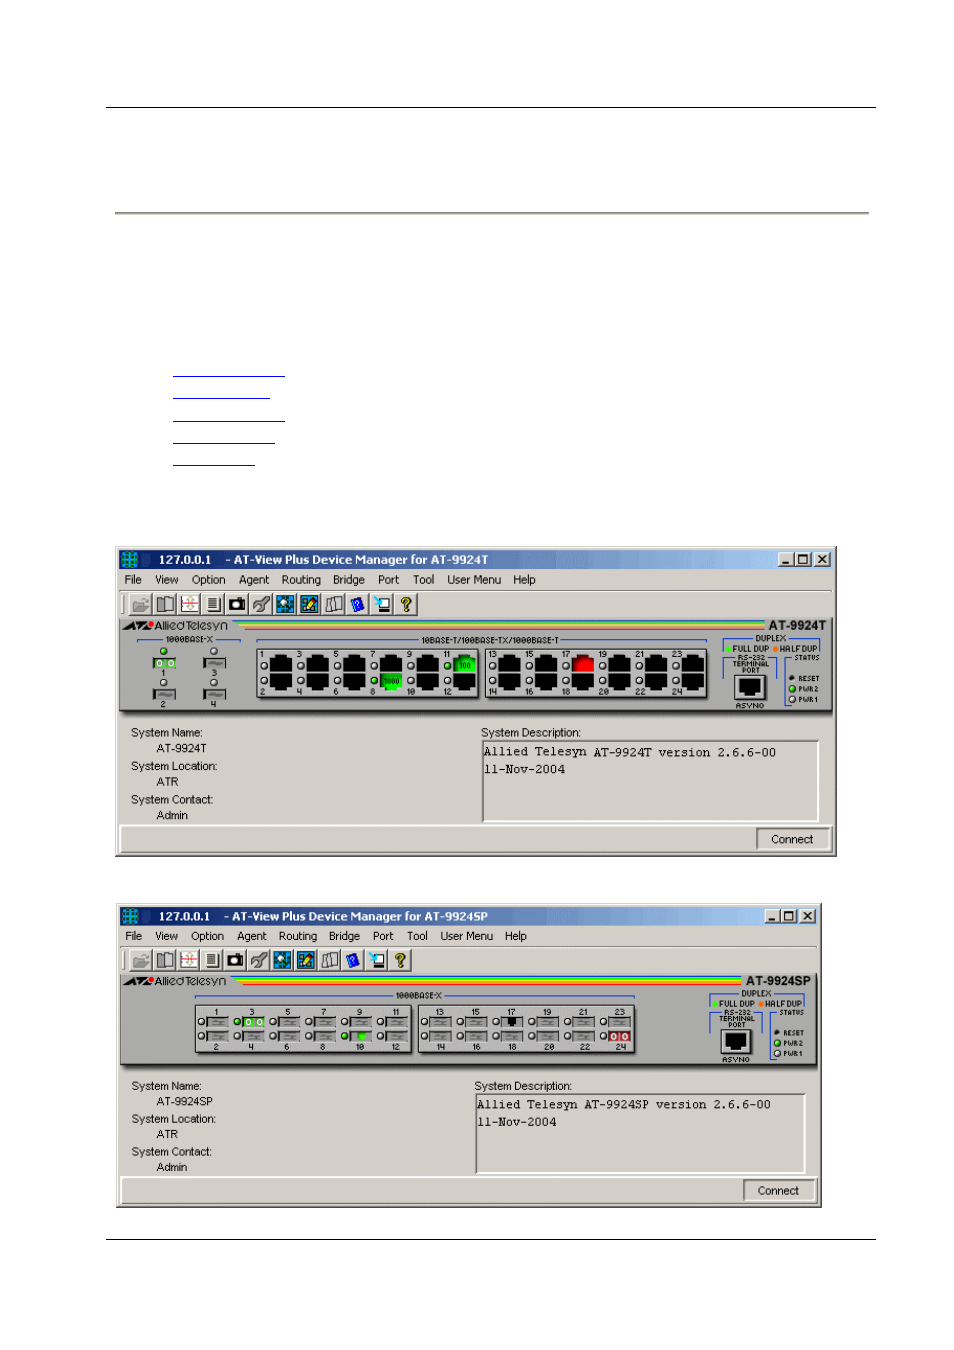Open Routing menu in AT-9924SP window

pos(298,936)
